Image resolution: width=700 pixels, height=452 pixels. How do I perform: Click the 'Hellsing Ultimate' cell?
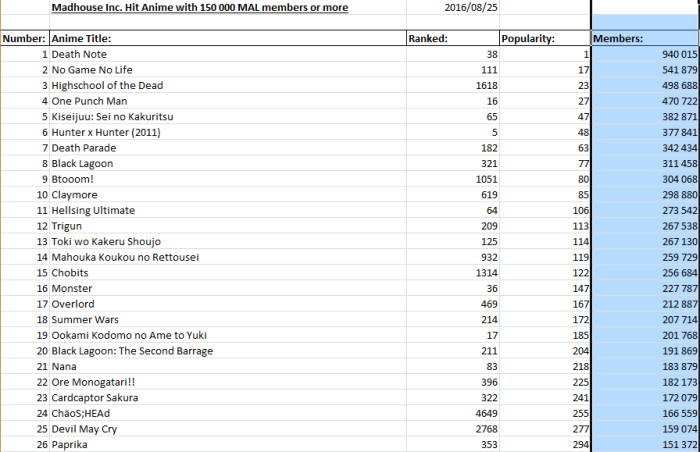(x=228, y=210)
